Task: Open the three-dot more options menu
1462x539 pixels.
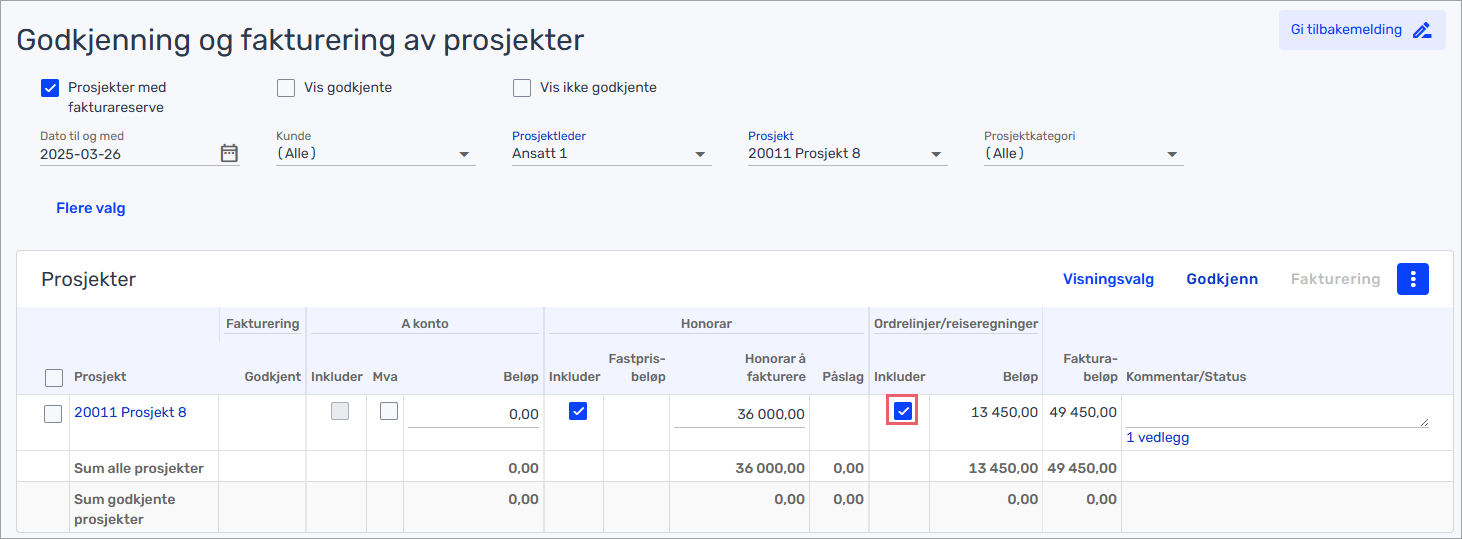Action: click(x=1413, y=279)
